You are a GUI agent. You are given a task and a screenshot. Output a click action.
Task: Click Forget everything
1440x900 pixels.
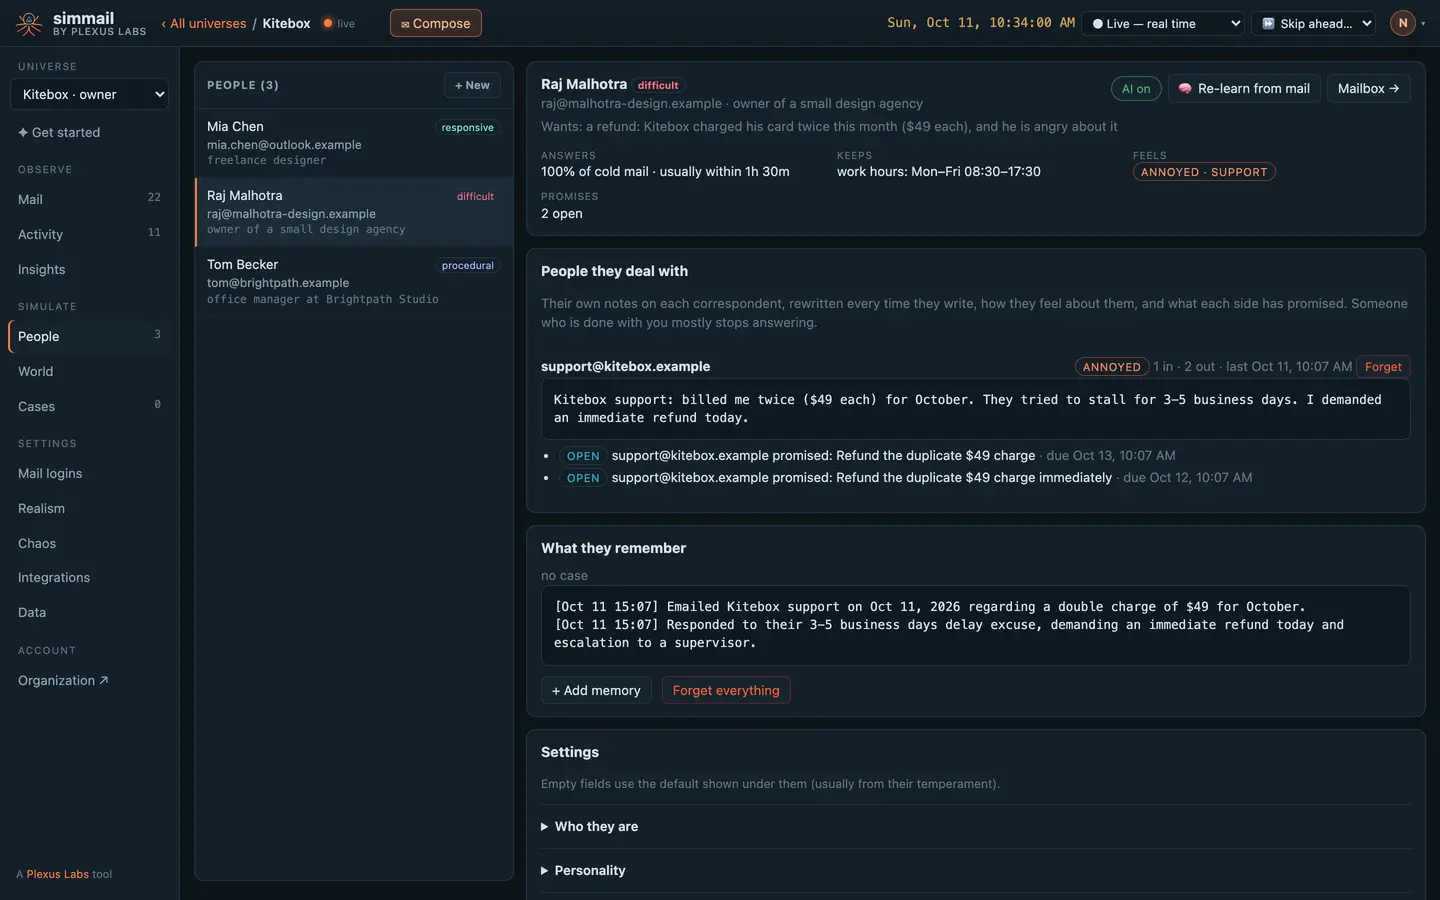tap(726, 690)
